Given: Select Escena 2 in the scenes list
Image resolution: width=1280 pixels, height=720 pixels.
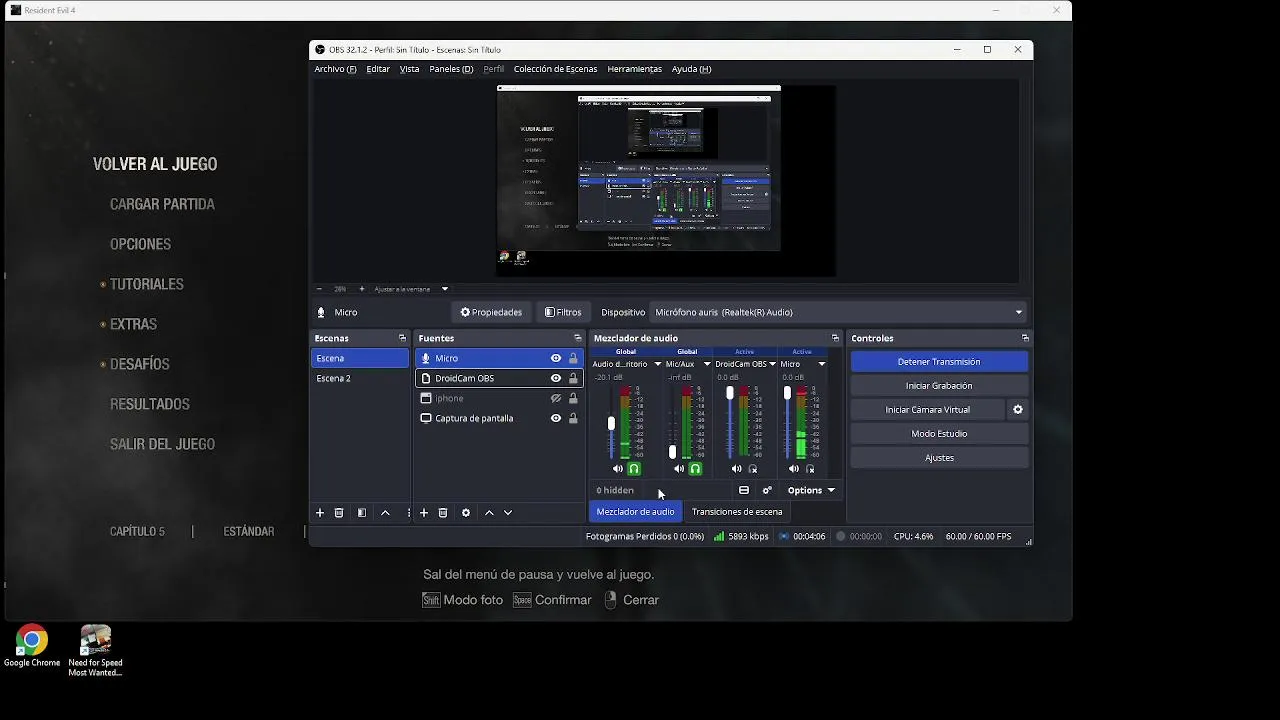Looking at the screenshot, I should tap(360, 378).
